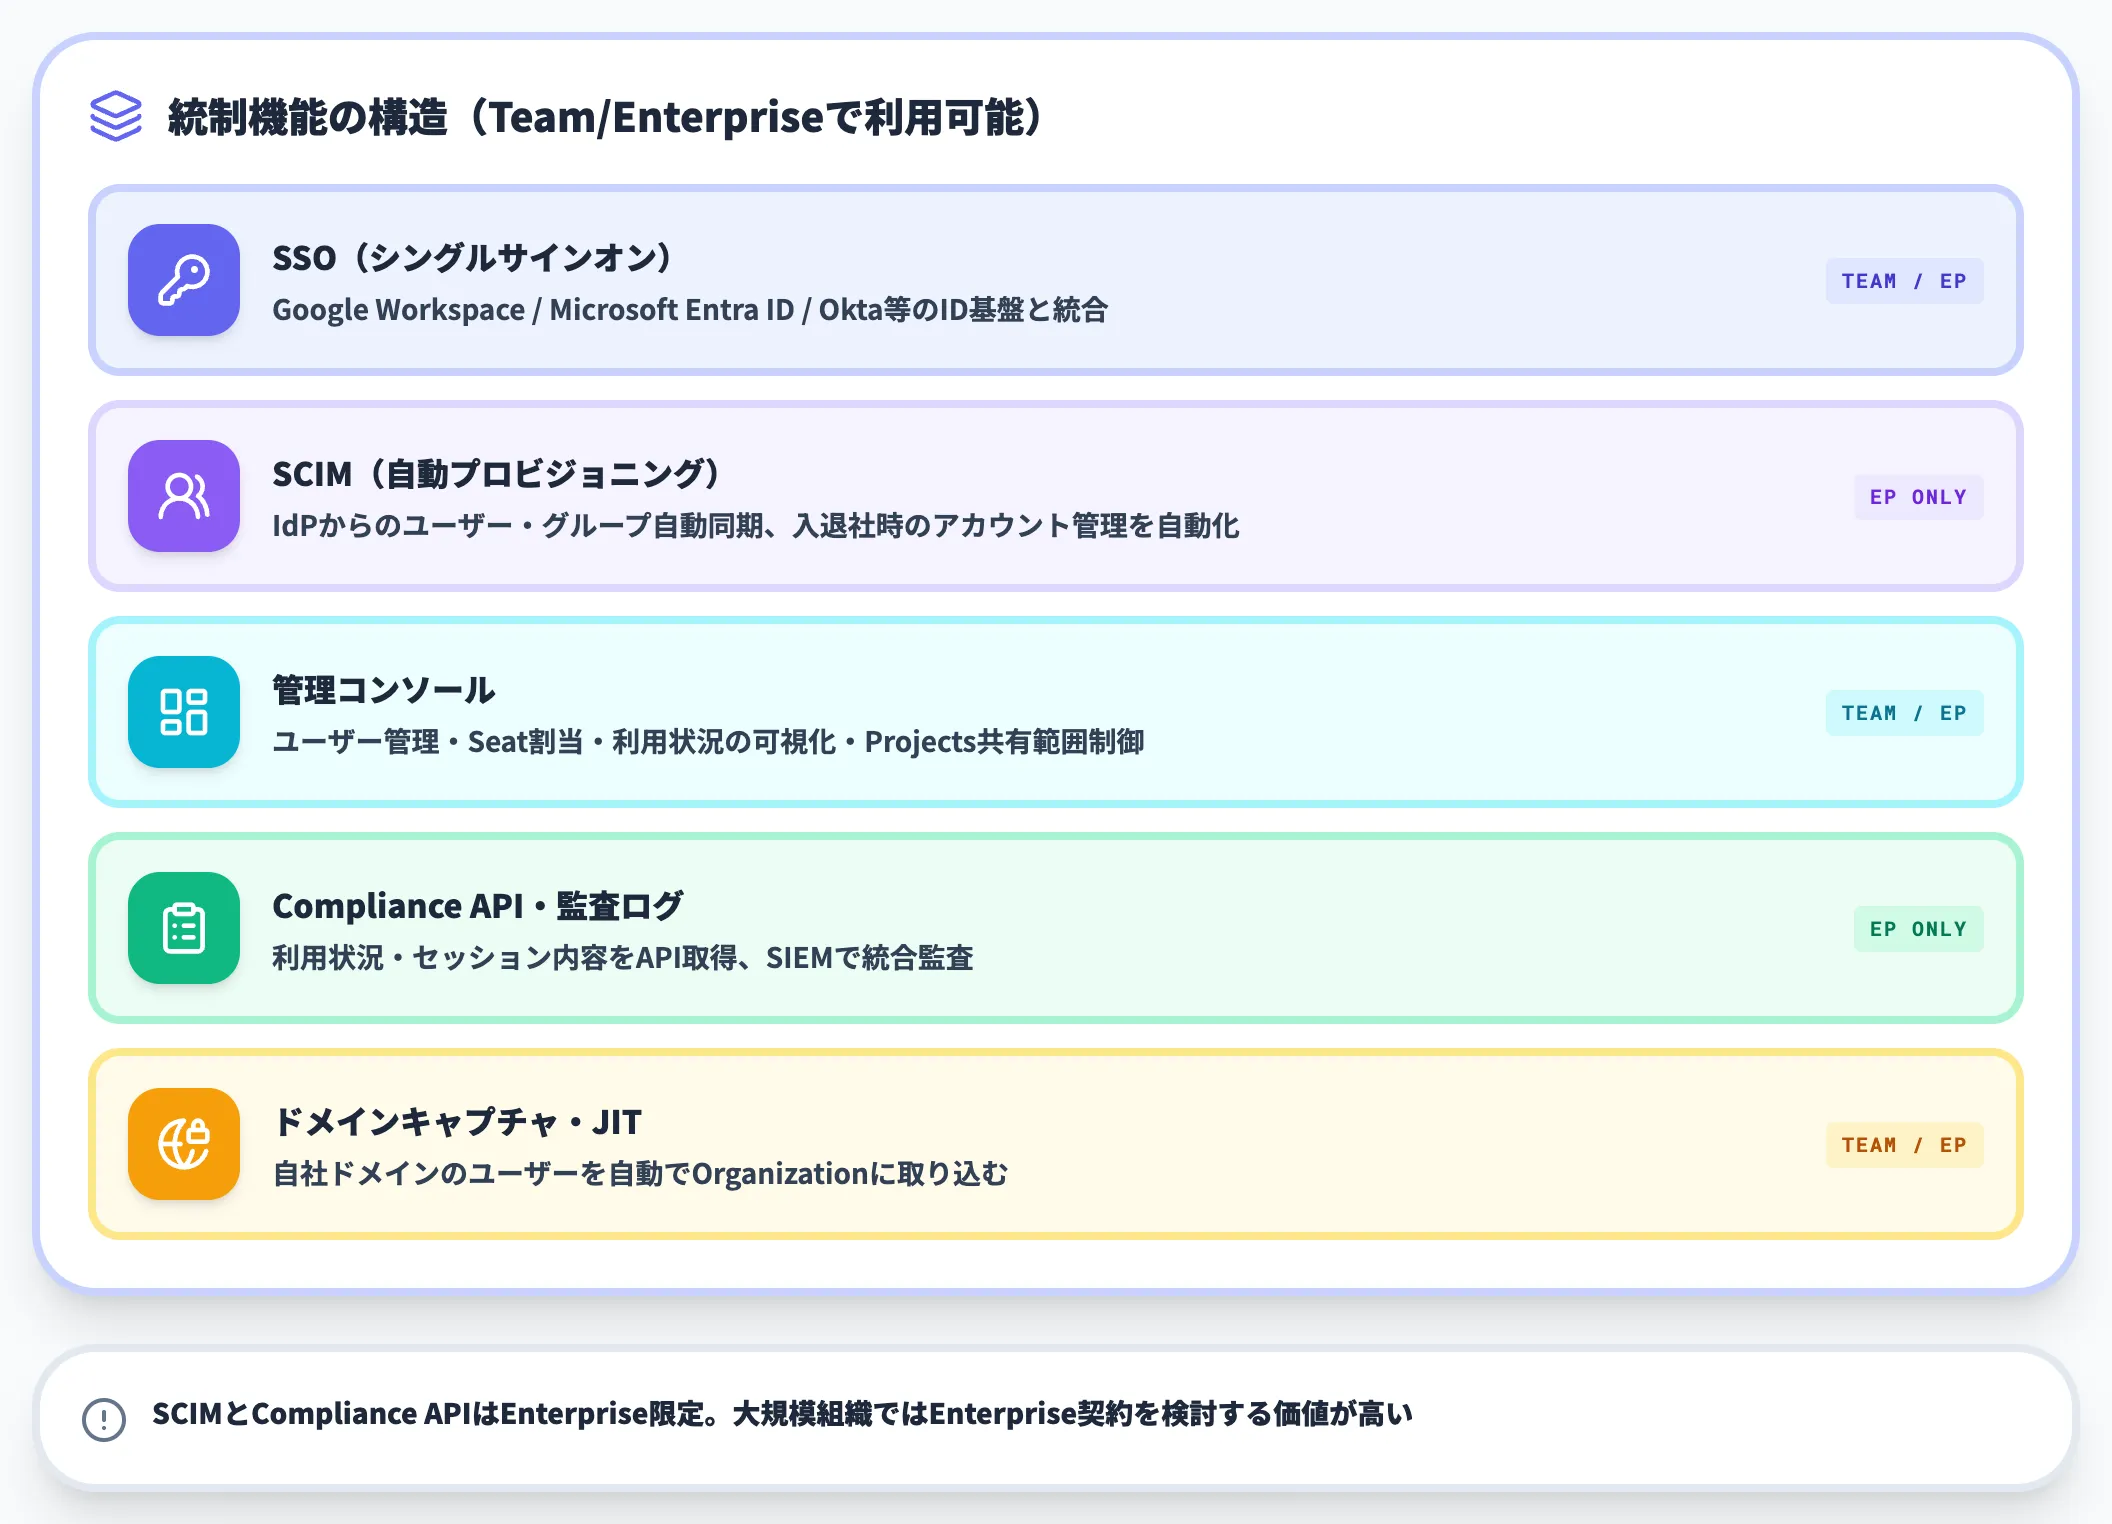Click the exclamation info icon in the footer note
2112x1524 pixels.
coord(104,1419)
